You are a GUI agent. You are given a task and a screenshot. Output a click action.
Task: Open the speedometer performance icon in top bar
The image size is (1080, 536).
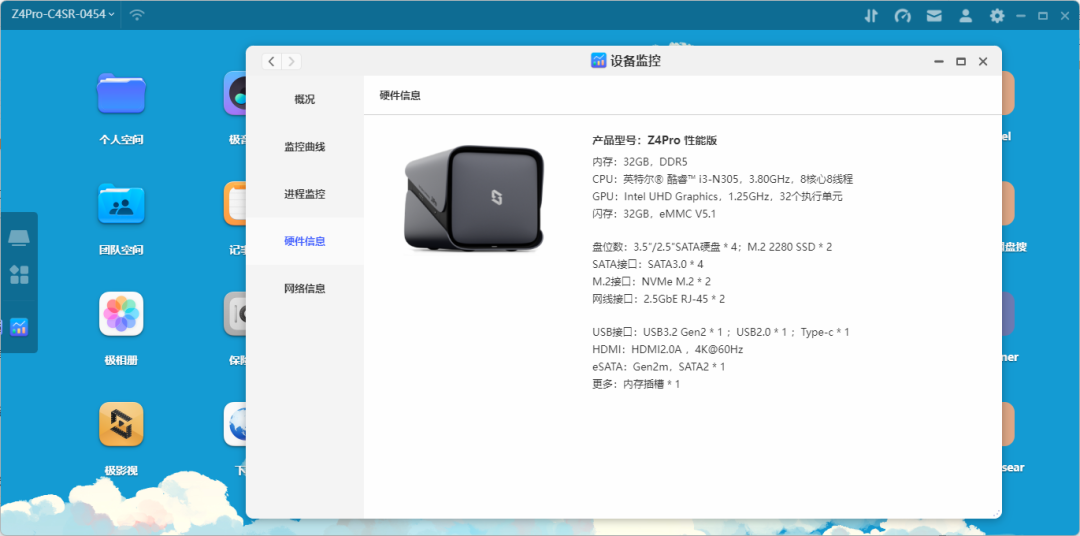point(902,15)
